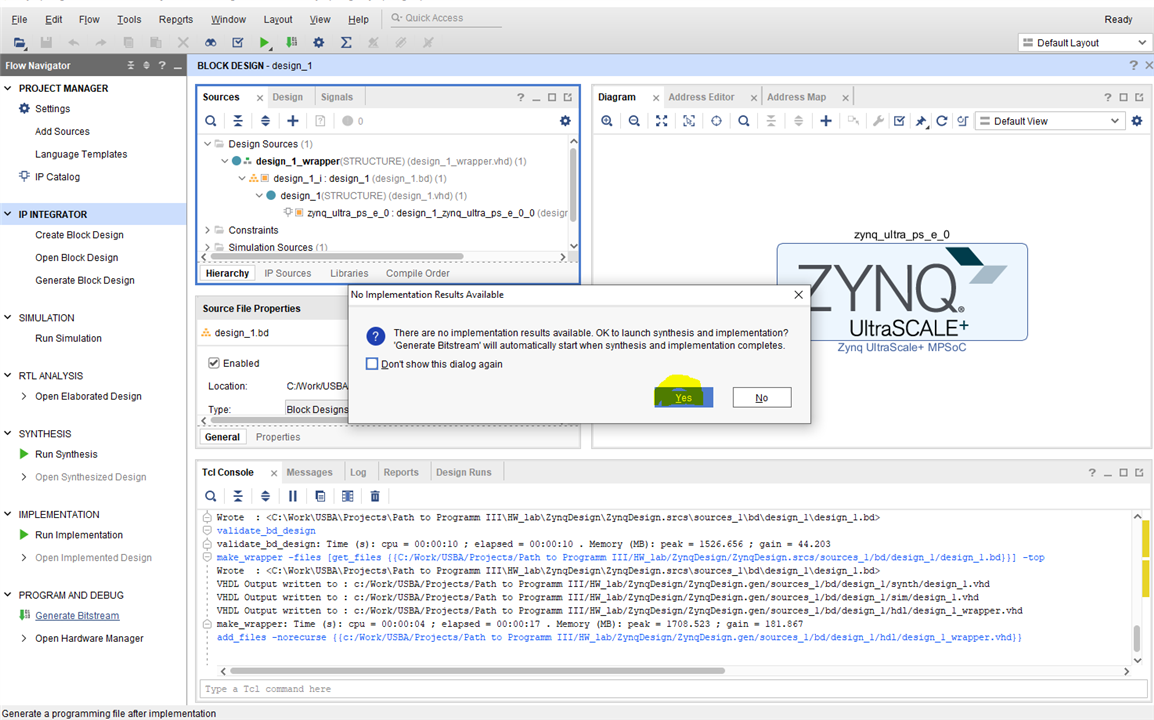Image resolution: width=1154 pixels, height=720 pixels.
Task: Click Generate Bitstream link in Flow Navigator
Action: (x=77, y=615)
